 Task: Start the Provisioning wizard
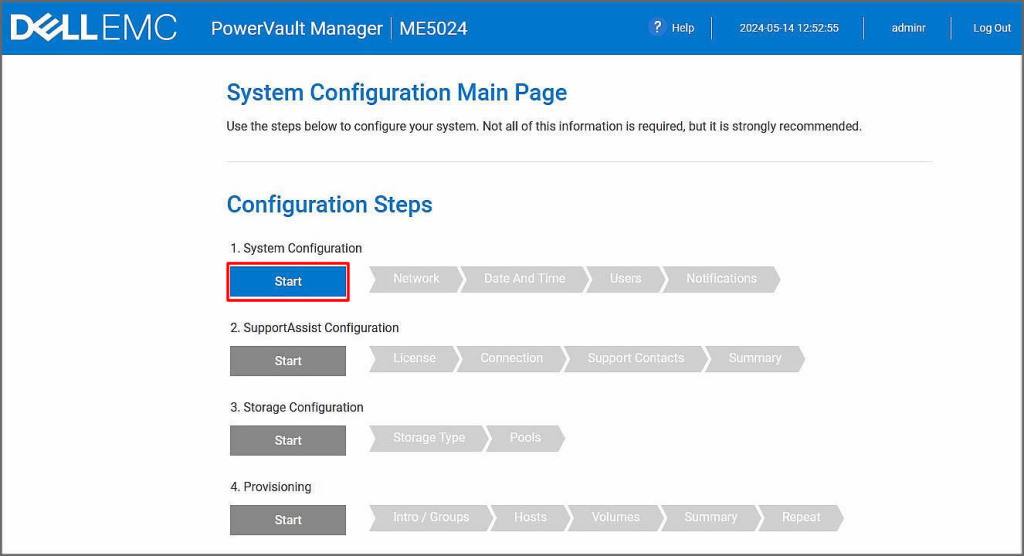[x=288, y=520]
